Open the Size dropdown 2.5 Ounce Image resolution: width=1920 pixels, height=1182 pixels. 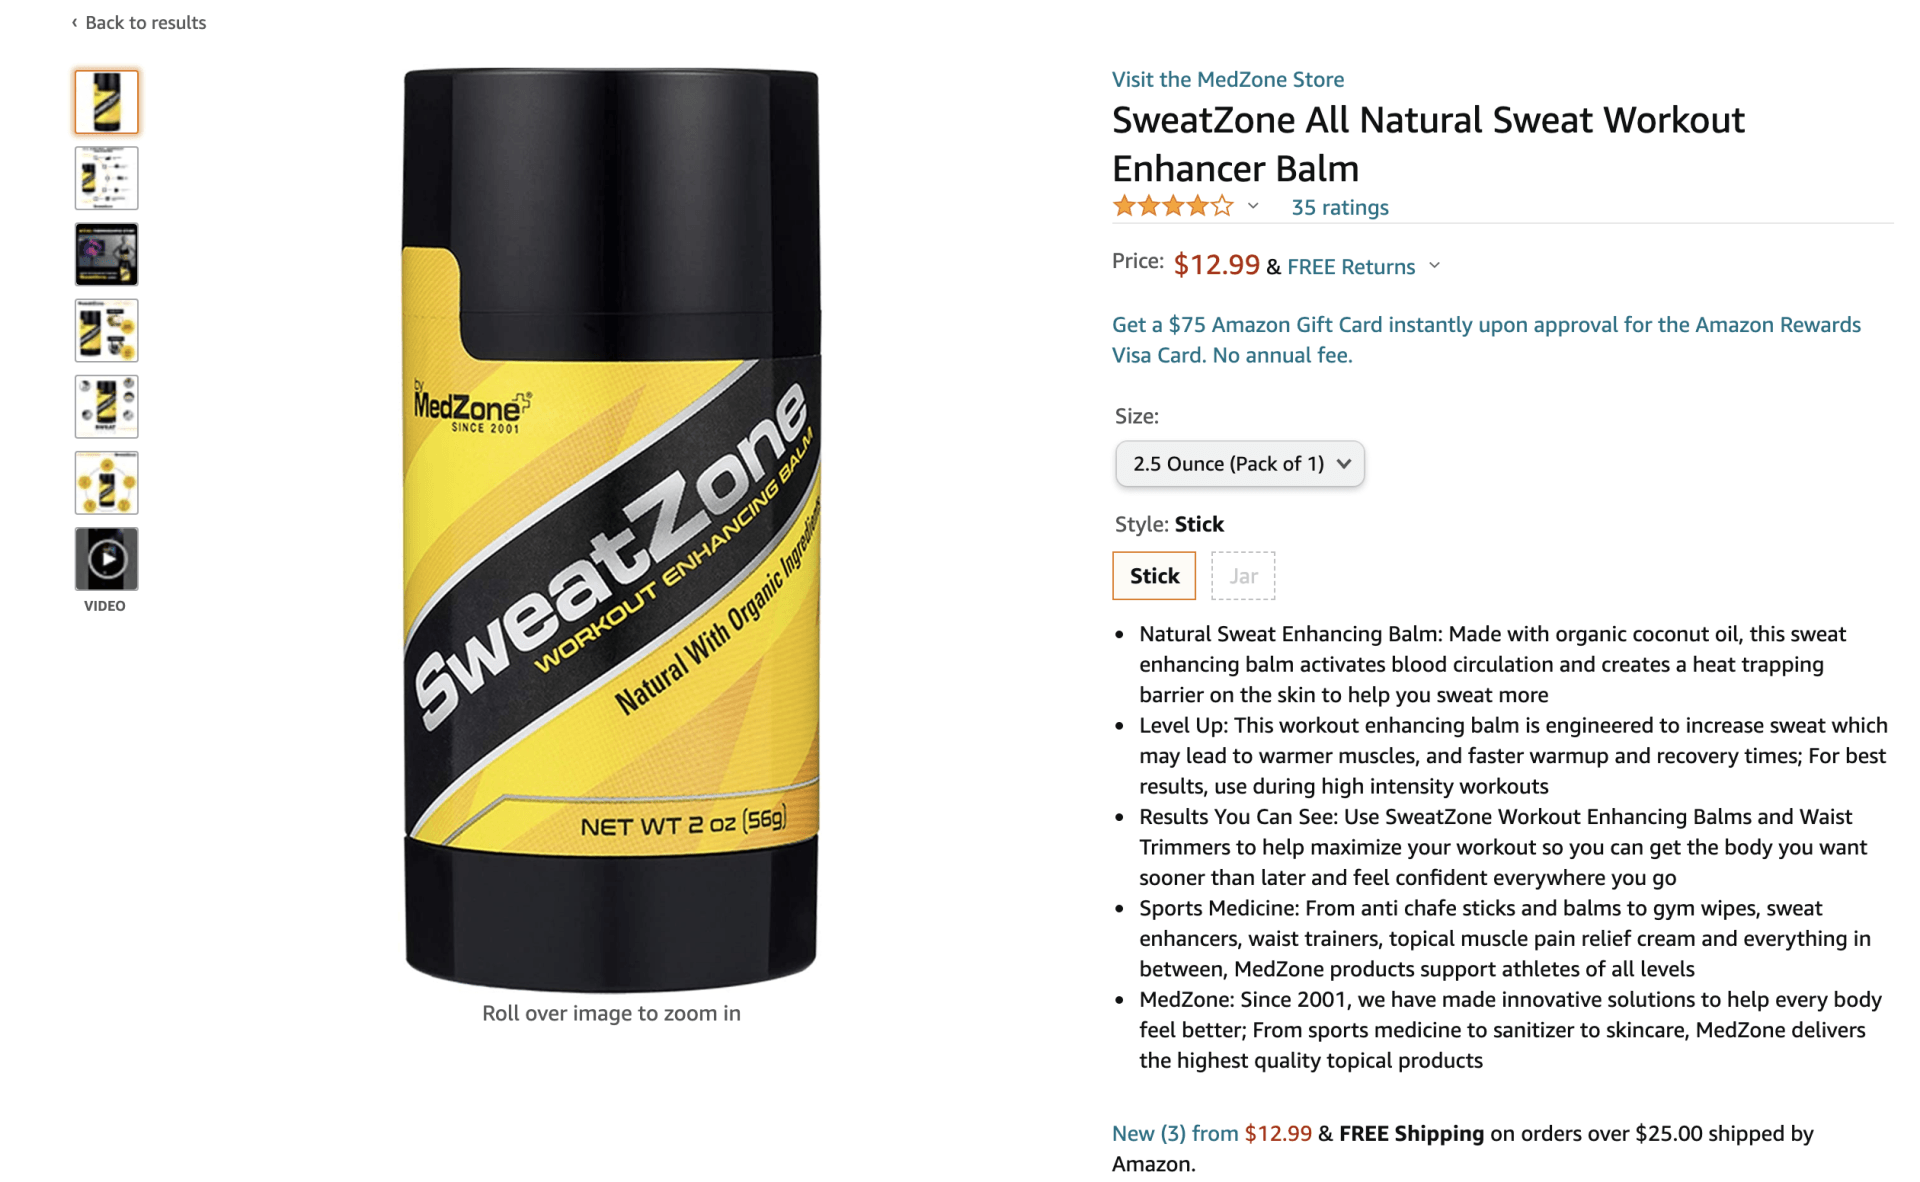[1239, 464]
